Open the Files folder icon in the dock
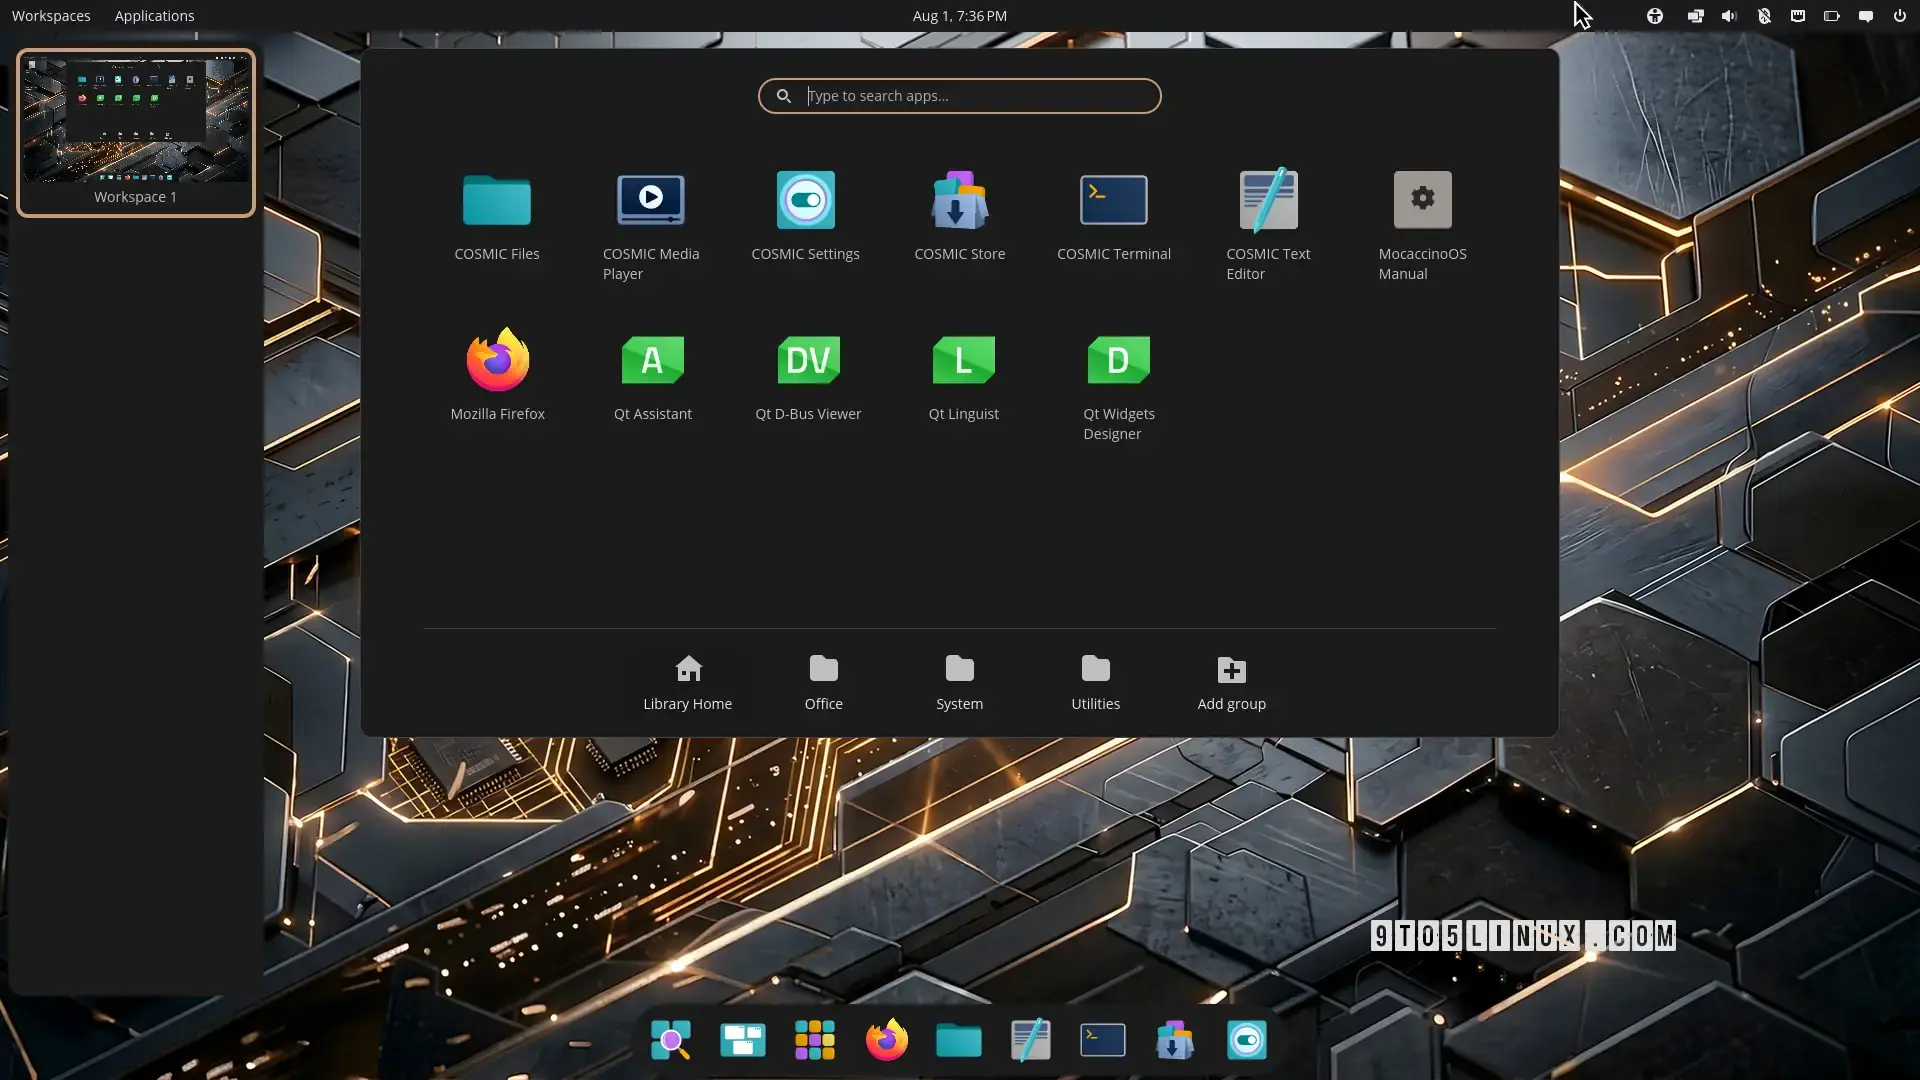Screen dimensions: 1920x1080 point(958,1040)
